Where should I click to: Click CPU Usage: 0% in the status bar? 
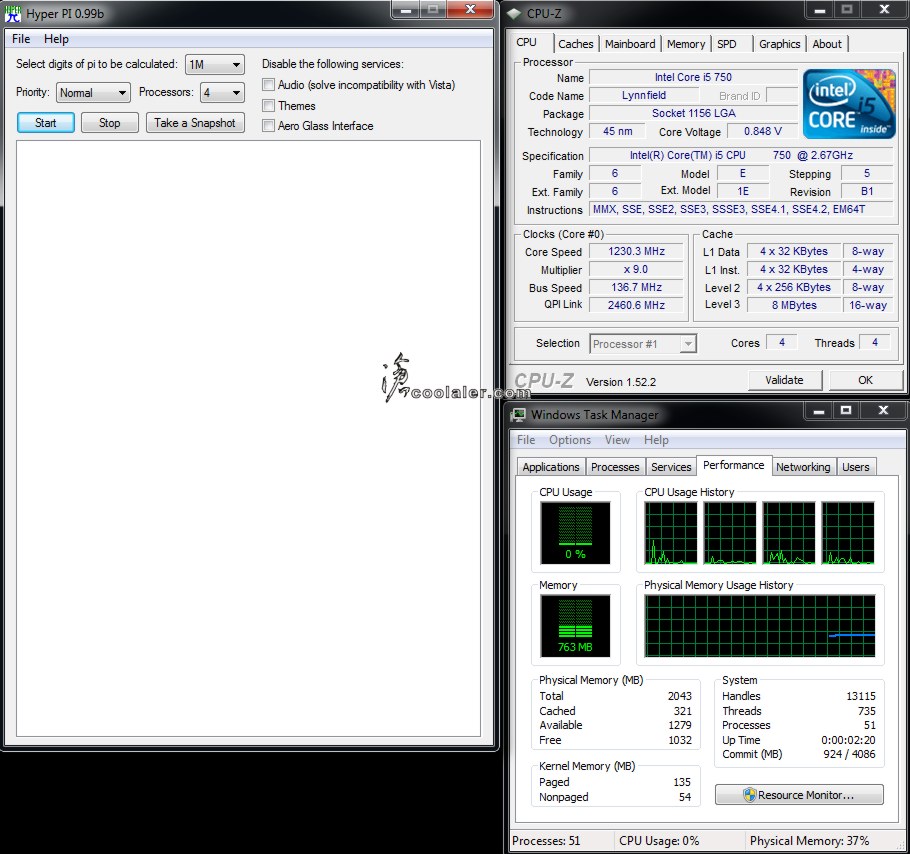pyautogui.click(x=659, y=841)
